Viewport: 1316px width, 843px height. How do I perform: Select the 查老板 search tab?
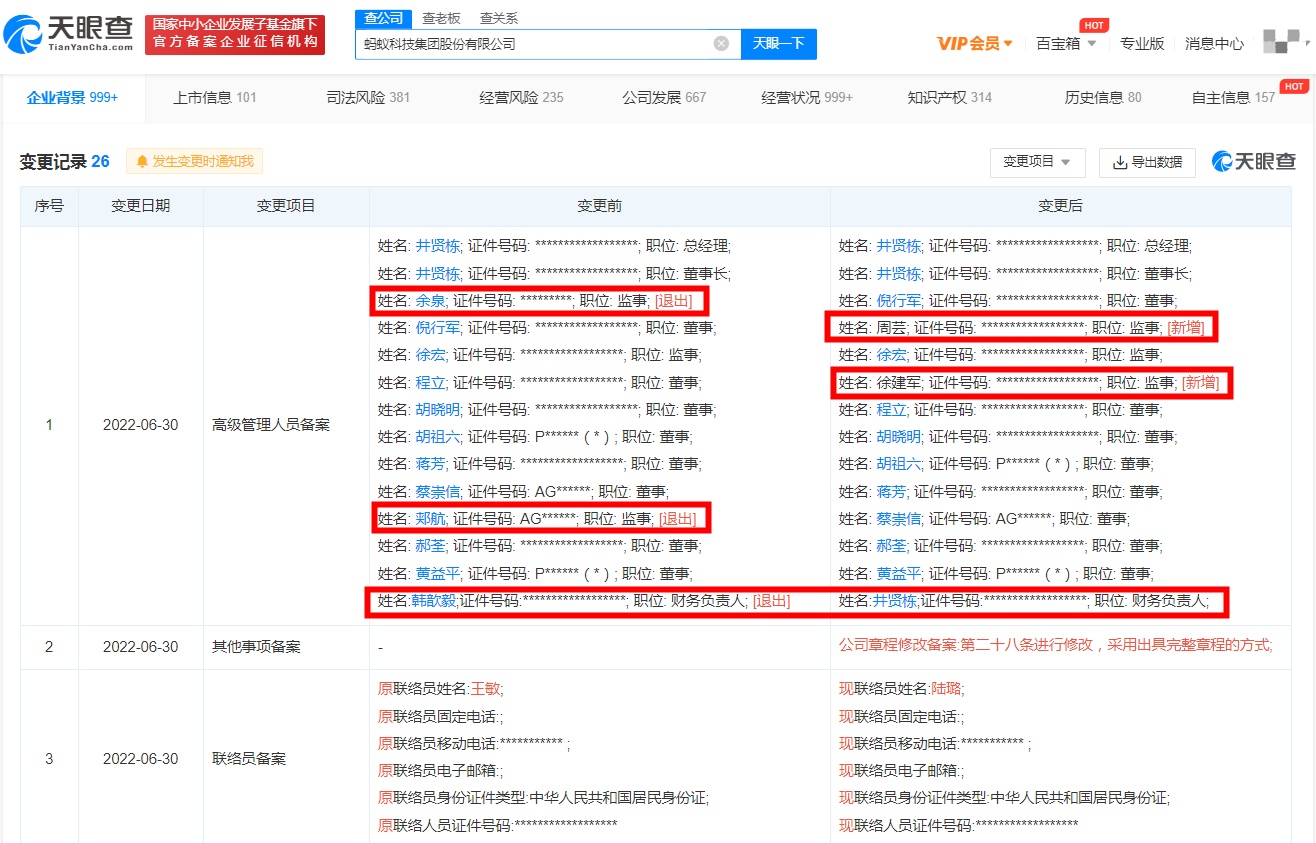[441, 18]
